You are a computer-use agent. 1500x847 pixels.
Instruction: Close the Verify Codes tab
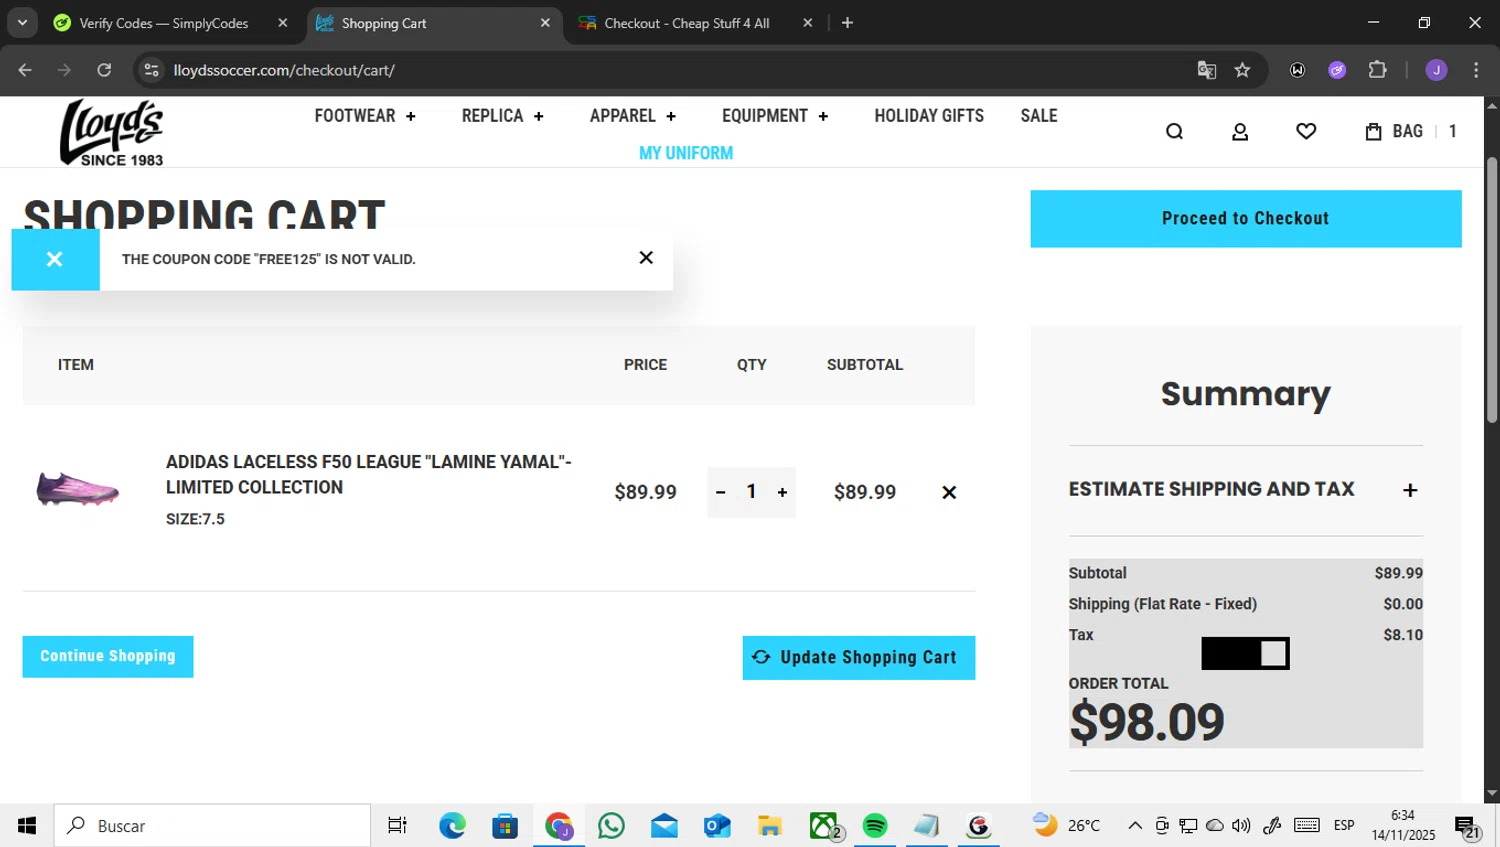[283, 23]
